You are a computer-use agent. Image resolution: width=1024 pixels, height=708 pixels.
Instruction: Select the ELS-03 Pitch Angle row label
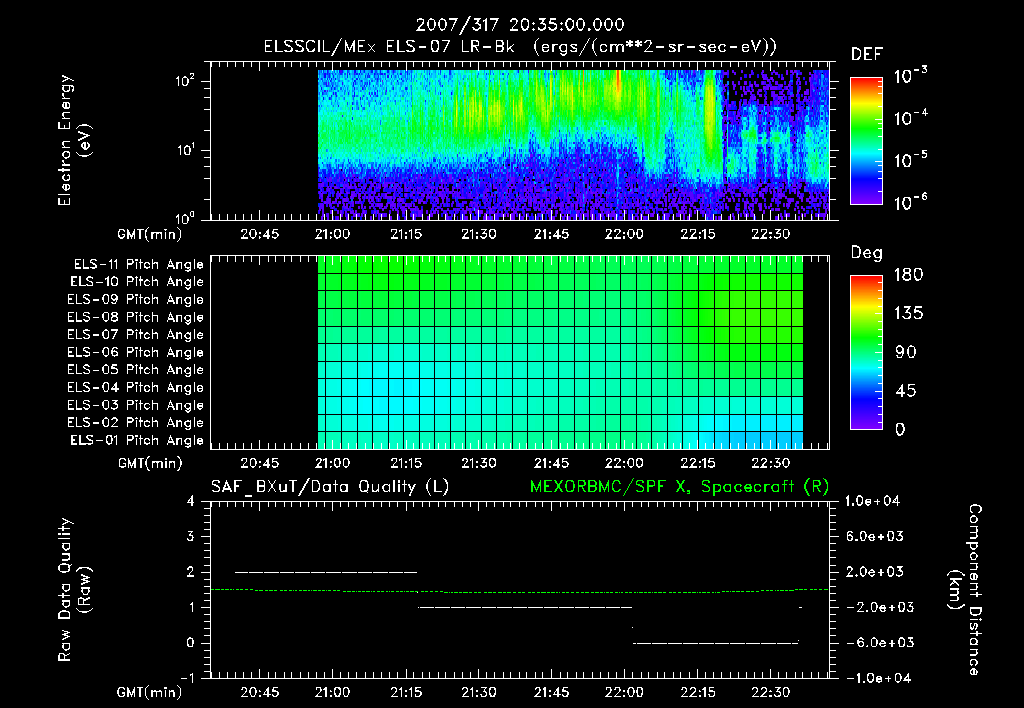click(x=135, y=406)
